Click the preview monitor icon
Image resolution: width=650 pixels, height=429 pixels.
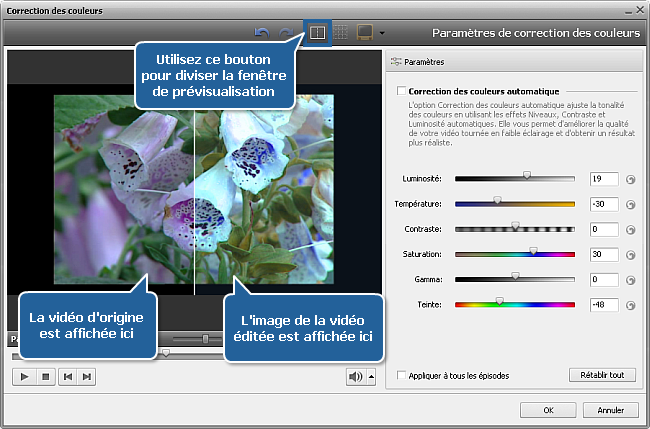point(366,33)
